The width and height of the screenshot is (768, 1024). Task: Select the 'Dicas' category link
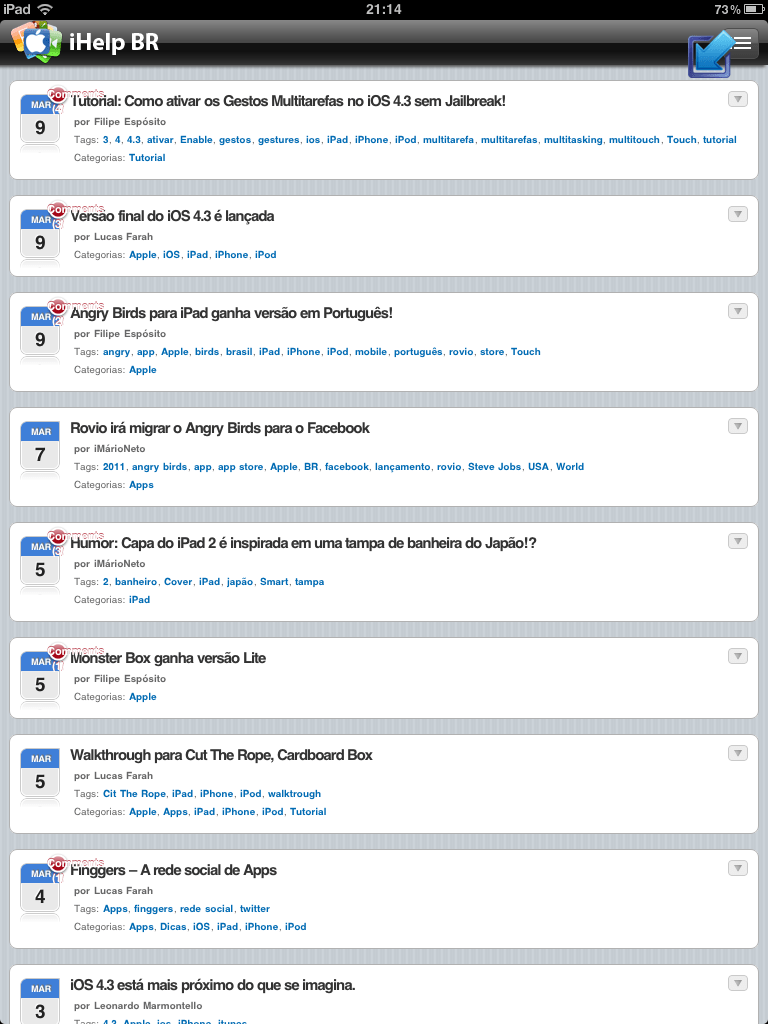tap(173, 927)
